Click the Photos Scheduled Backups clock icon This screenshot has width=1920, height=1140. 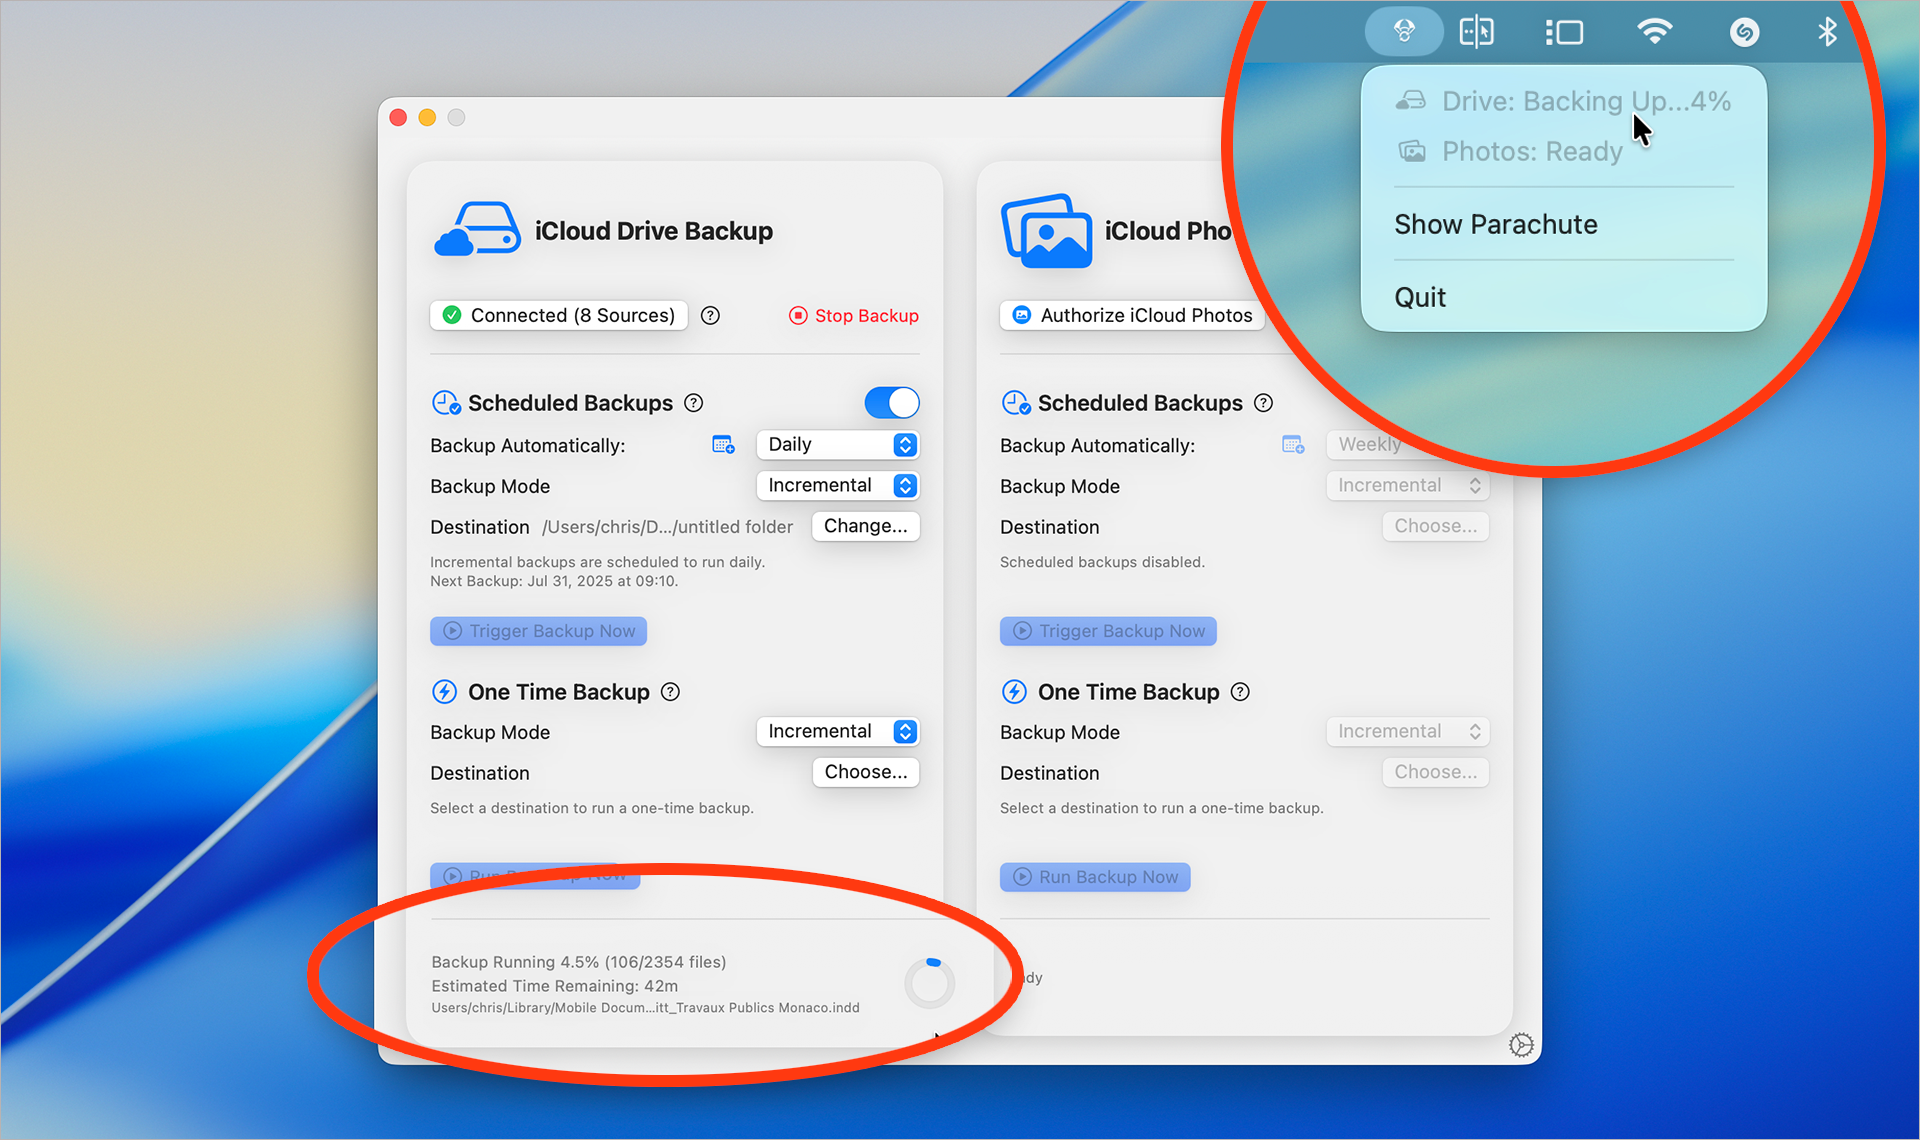tap(1016, 403)
